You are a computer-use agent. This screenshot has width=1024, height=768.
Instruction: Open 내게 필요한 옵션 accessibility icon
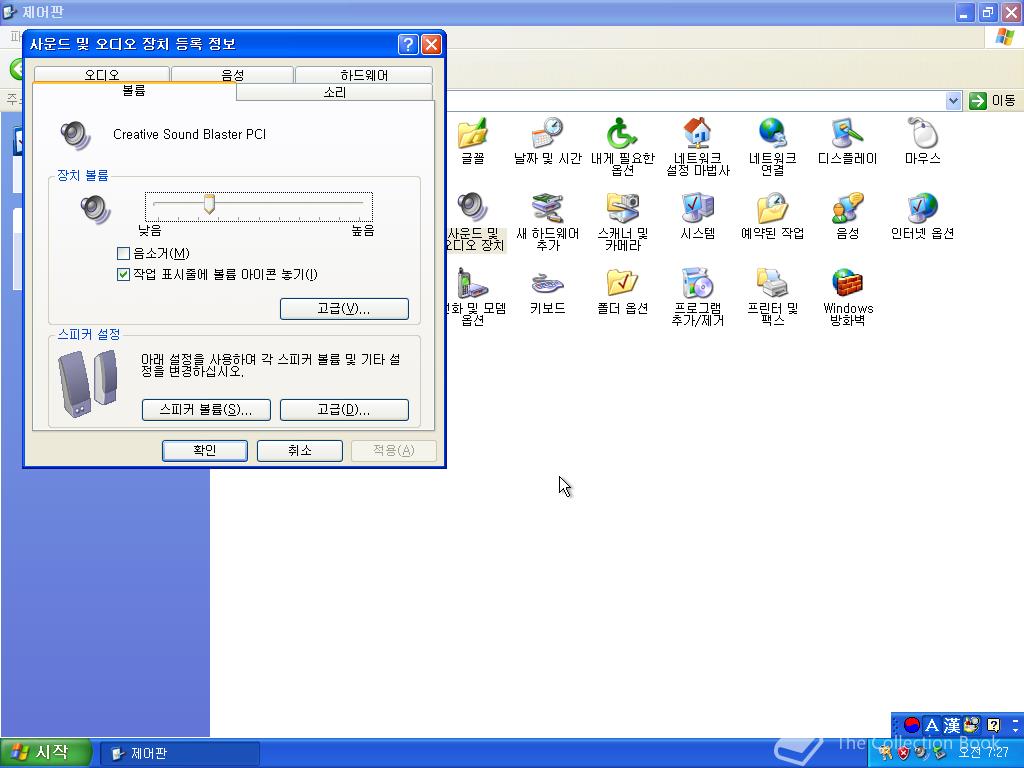coord(622,146)
